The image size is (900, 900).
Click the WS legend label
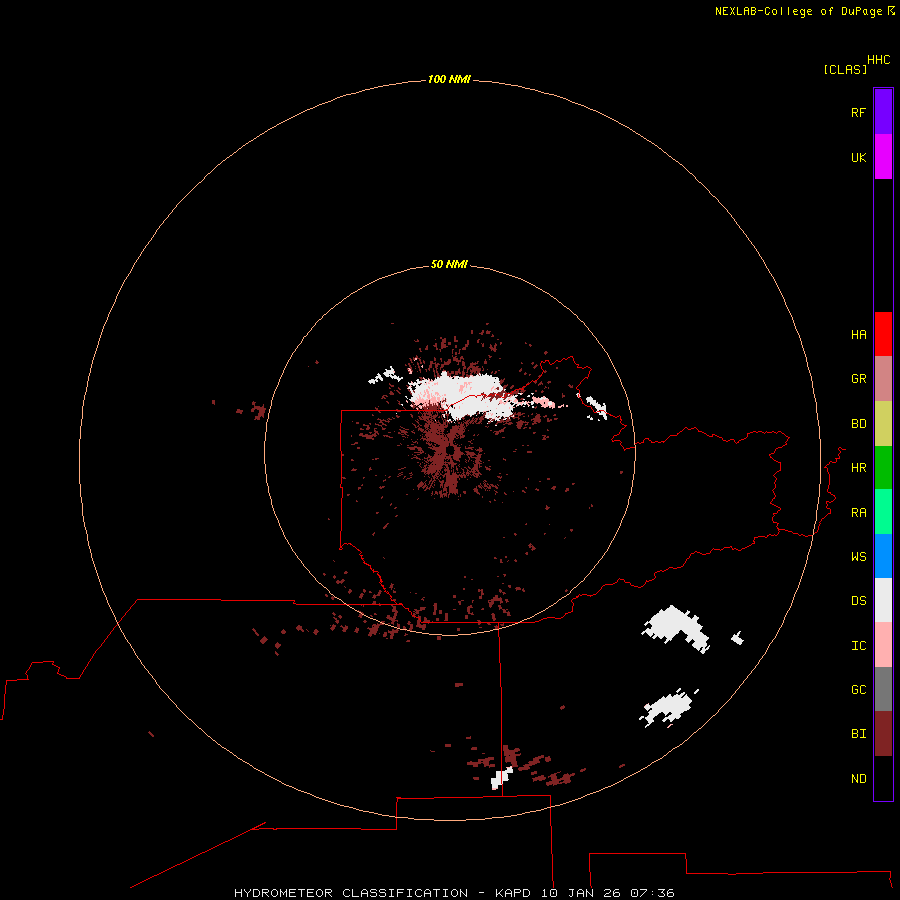point(858,556)
